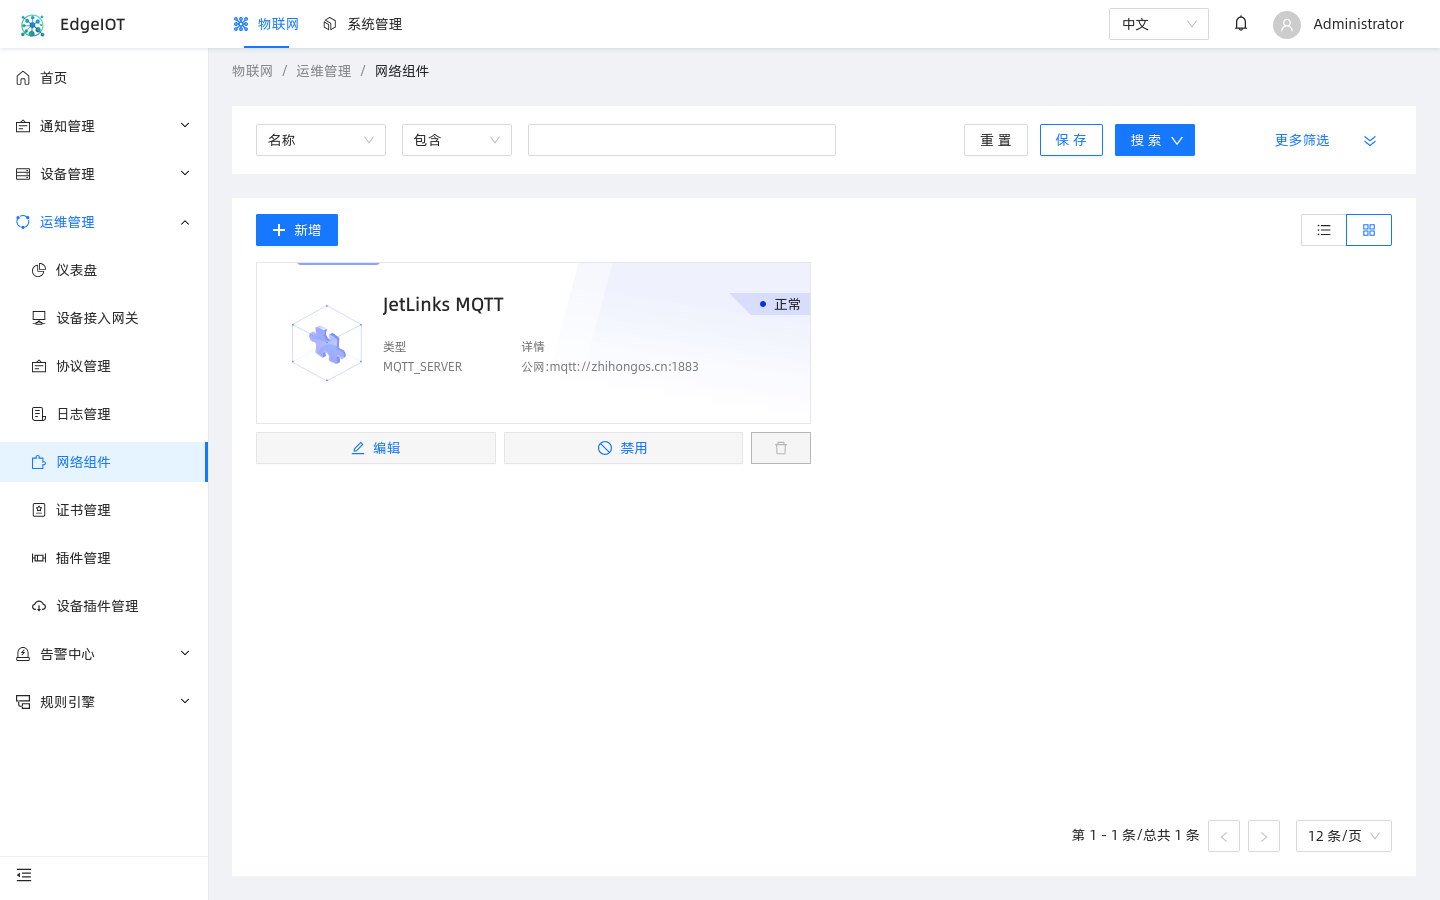The width and height of the screenshot is (1440, 900).
Task: Click the 保存 save button
Action: coord(1071,140)
